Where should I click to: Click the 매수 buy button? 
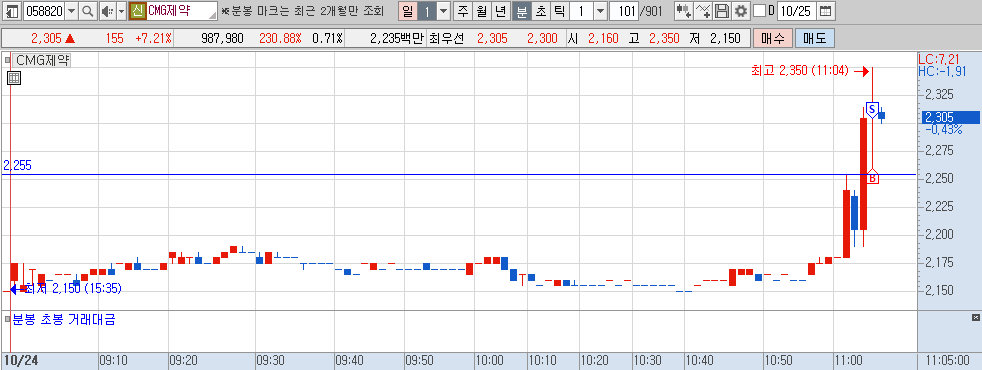773,38
